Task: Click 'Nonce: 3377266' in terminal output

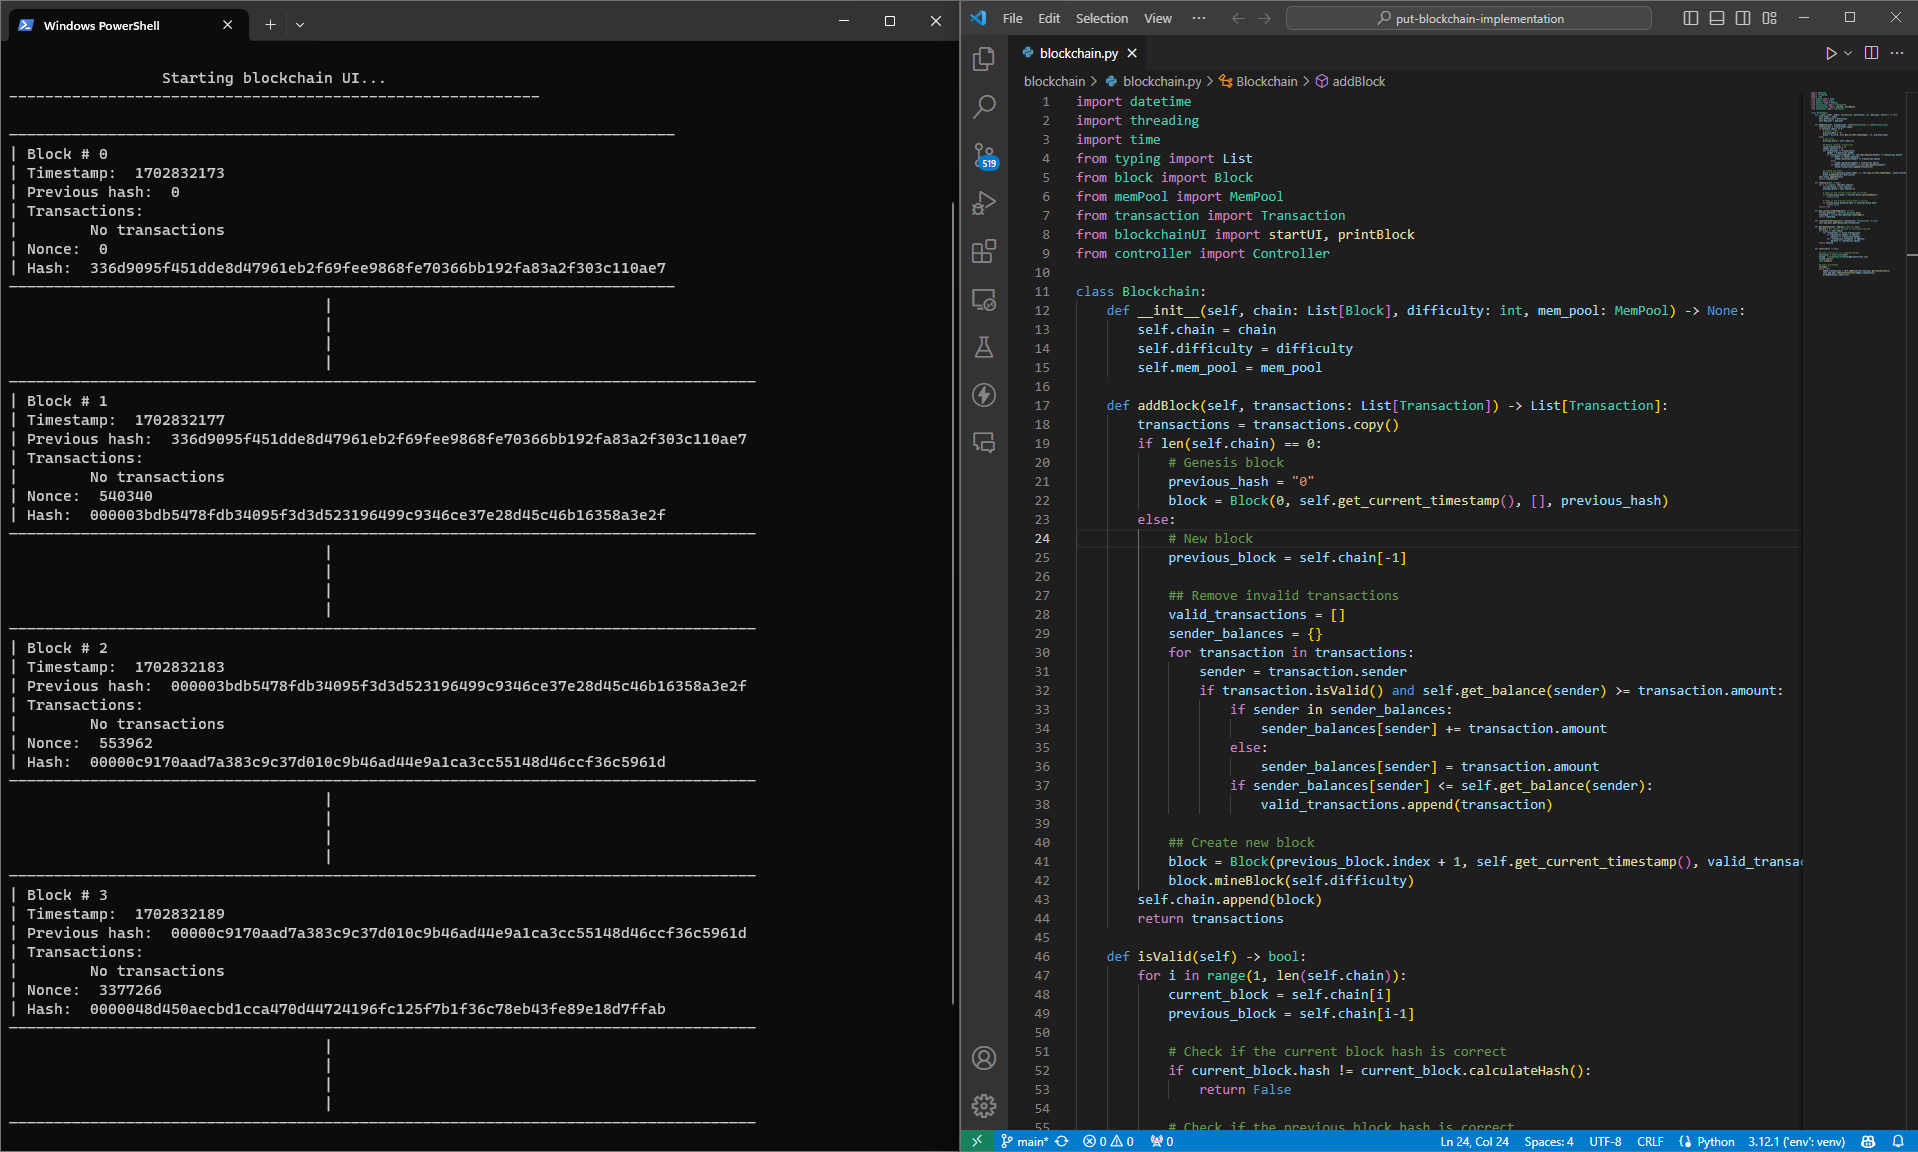Action: point(94,990)
